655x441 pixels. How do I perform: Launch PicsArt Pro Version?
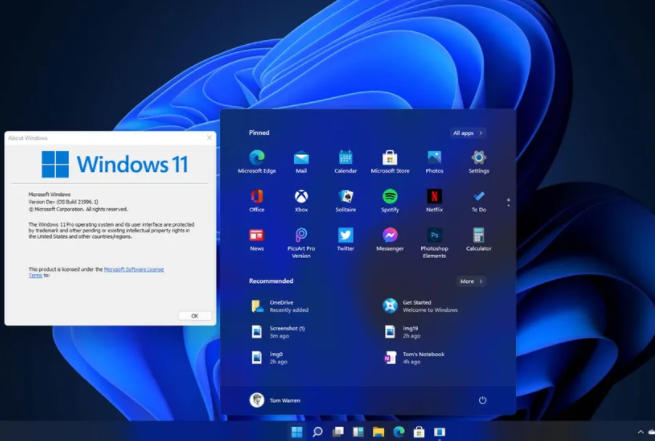(x=301, y=243)
